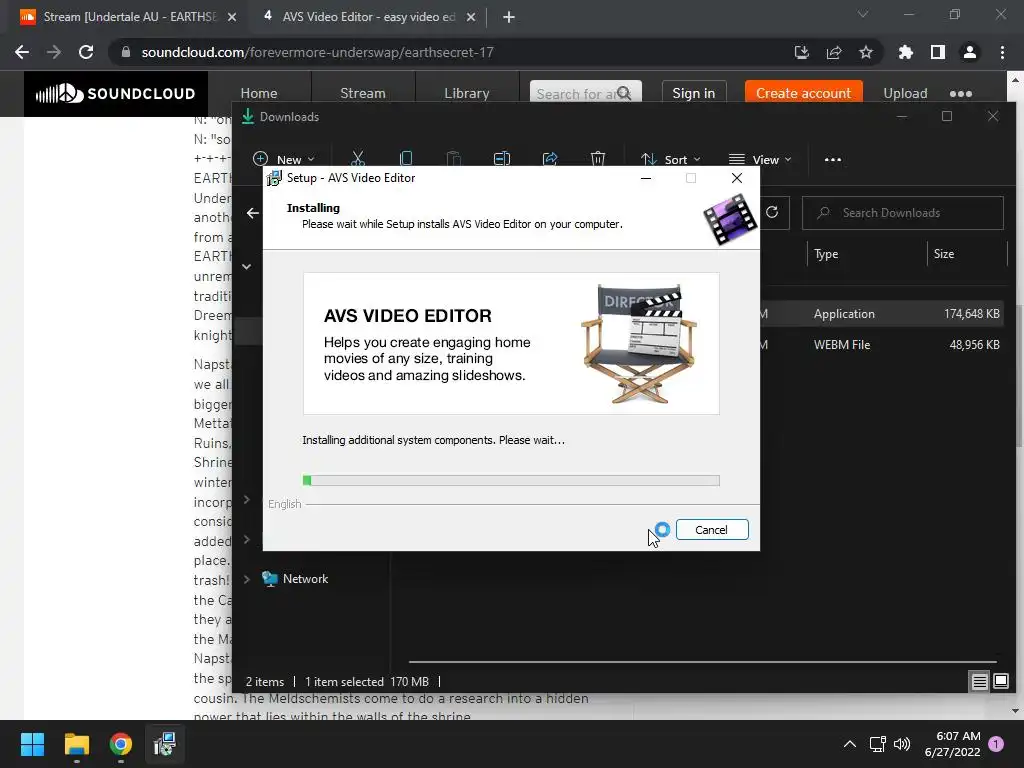1024x768 pixels.
Task: Minimize the AVS Video Editor setup window
Action: [x=646, y=178]
